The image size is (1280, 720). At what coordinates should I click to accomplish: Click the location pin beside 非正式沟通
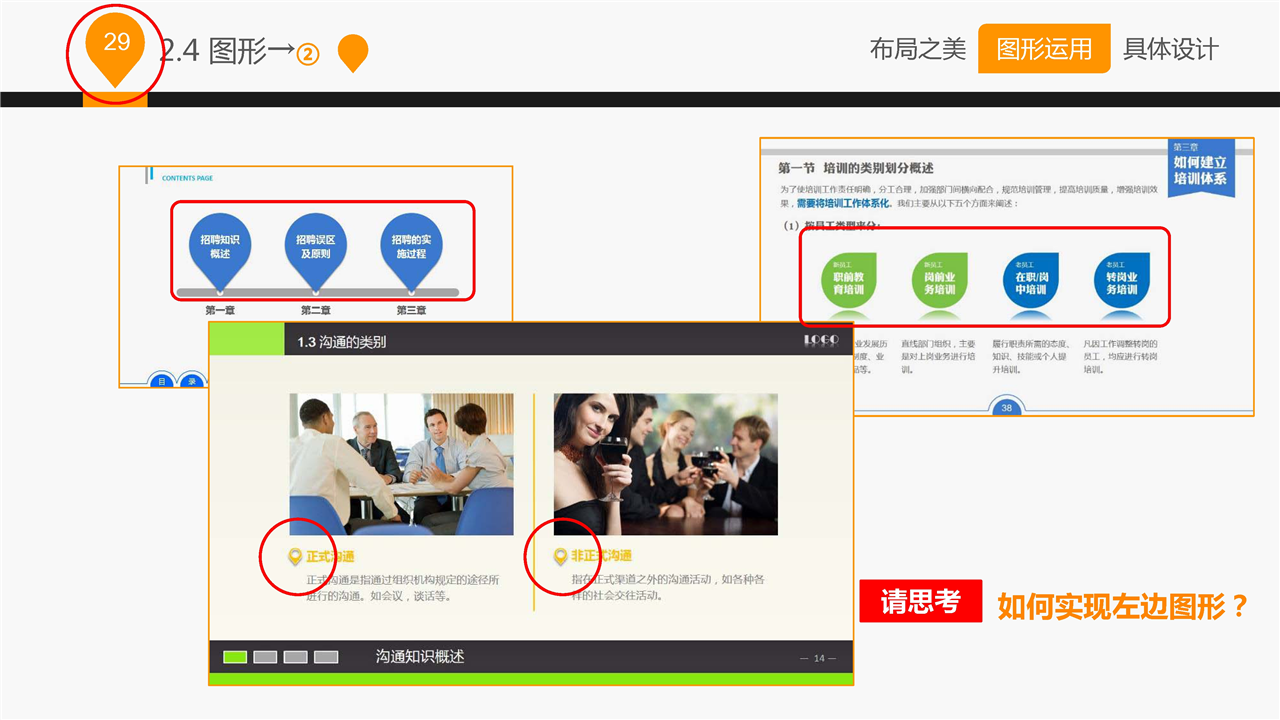pos(560,556)
